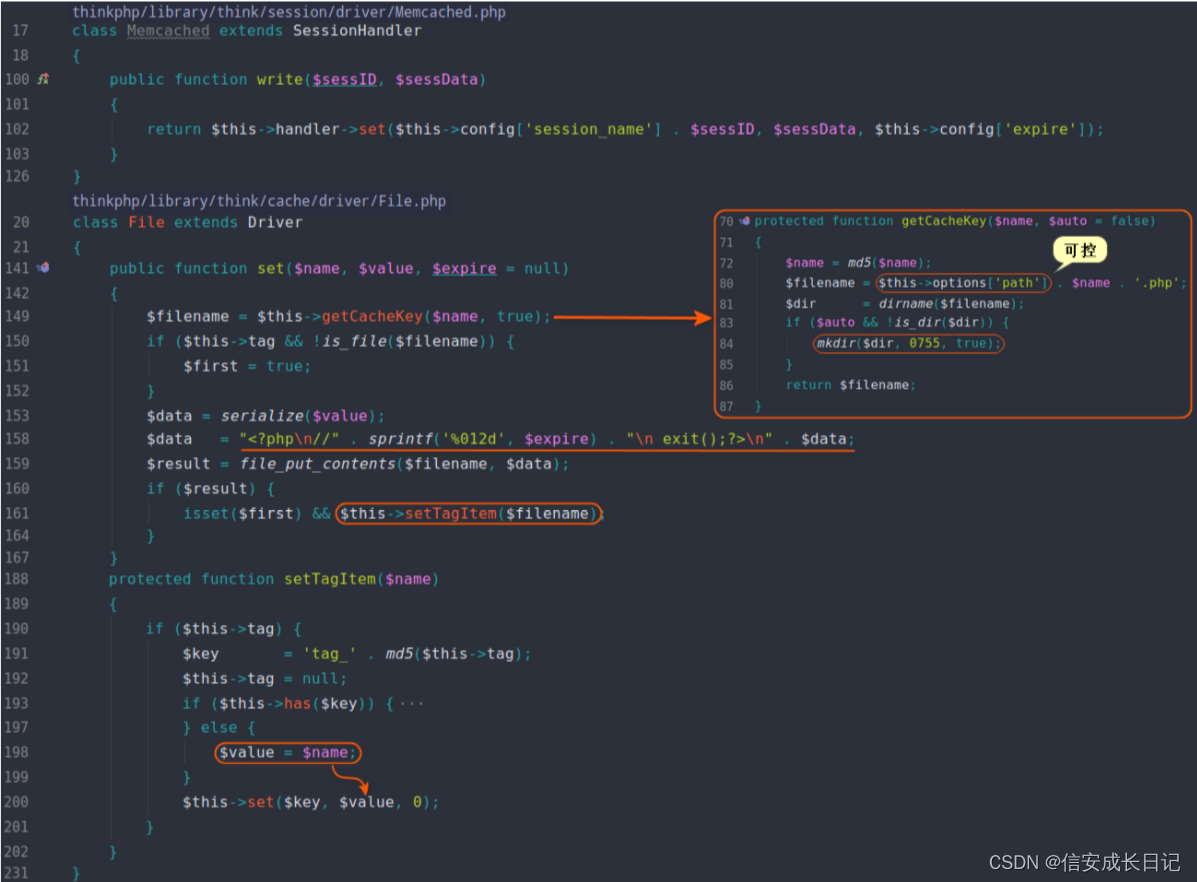Viewport: 1197px width, 882px height.
Task: Click mkdir on line 84
Action: point(836,344)
